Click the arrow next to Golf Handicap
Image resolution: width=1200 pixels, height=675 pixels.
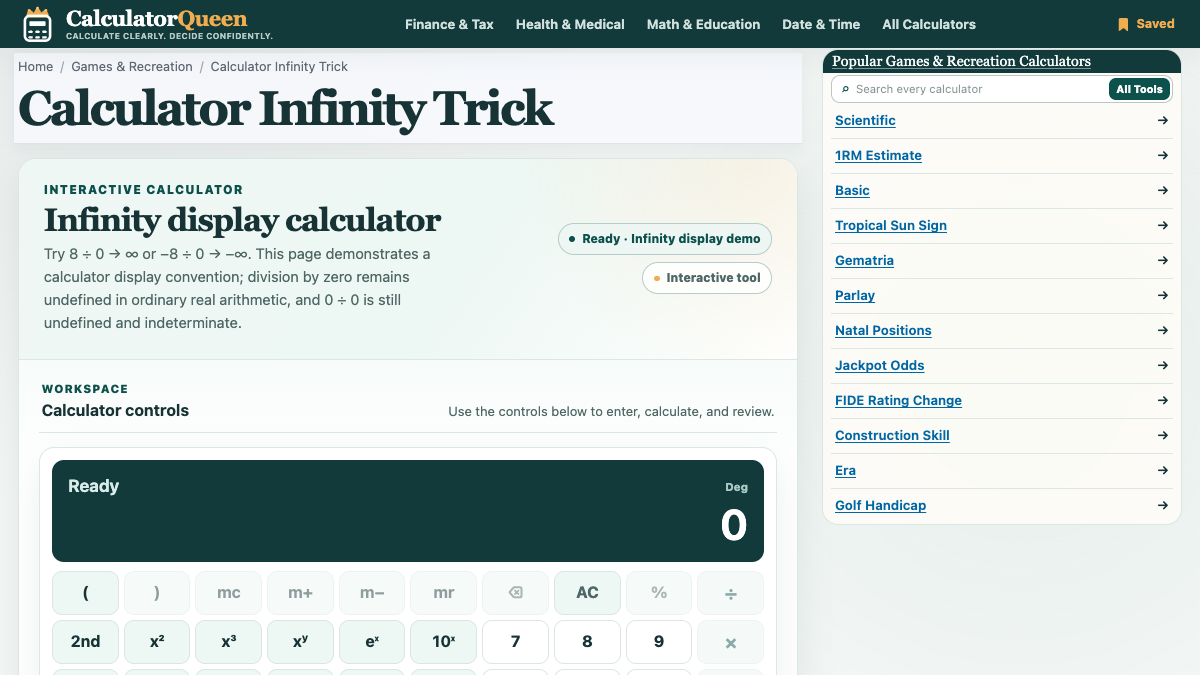tap(1162, 505)
